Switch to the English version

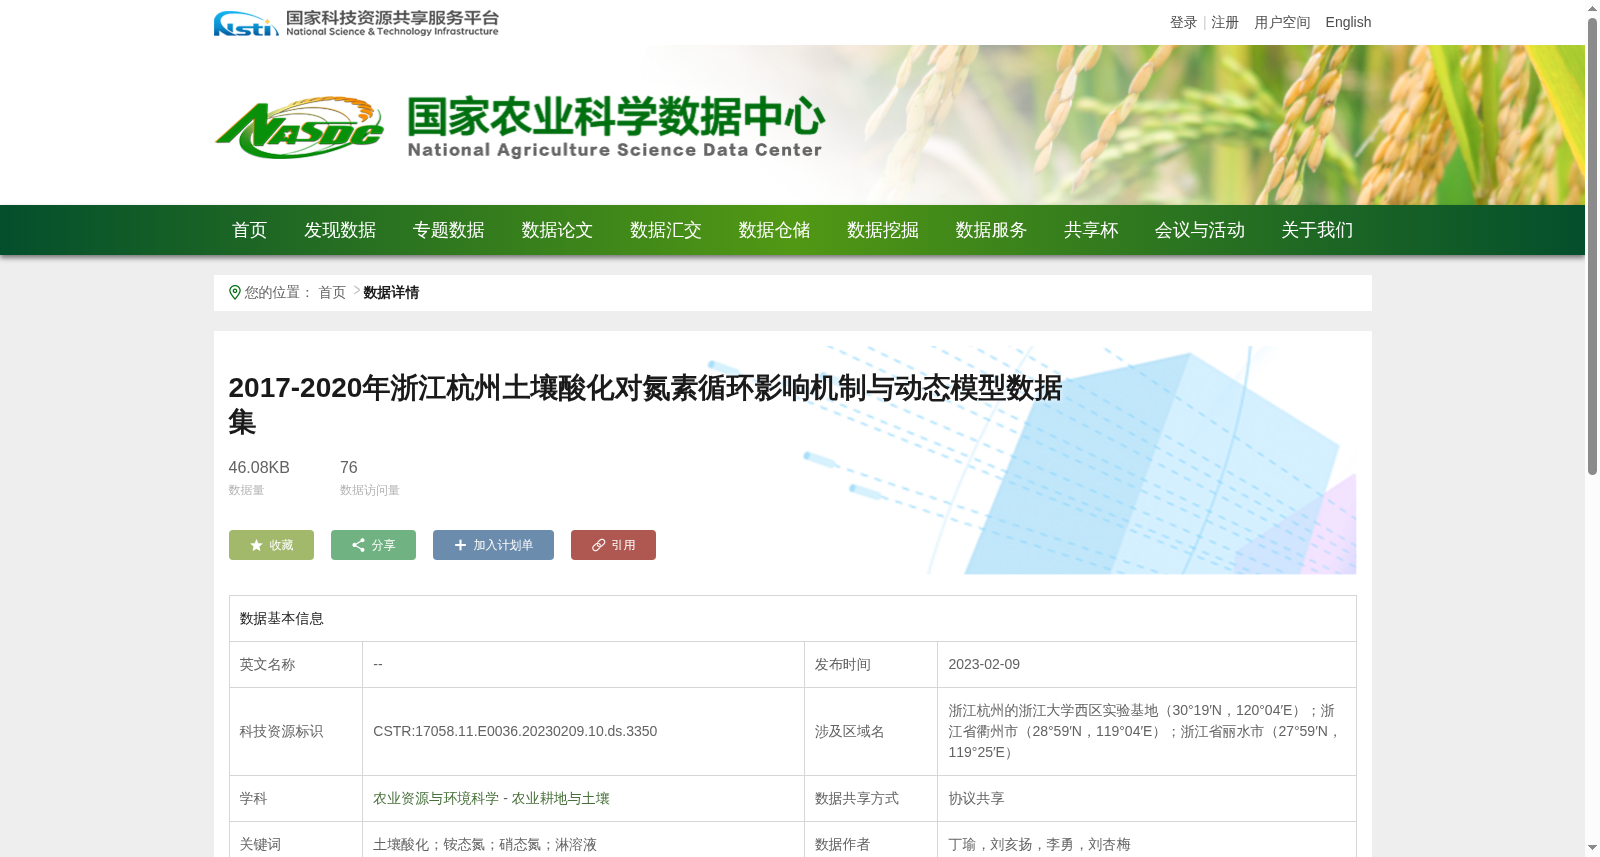(x=1348, y=22)
